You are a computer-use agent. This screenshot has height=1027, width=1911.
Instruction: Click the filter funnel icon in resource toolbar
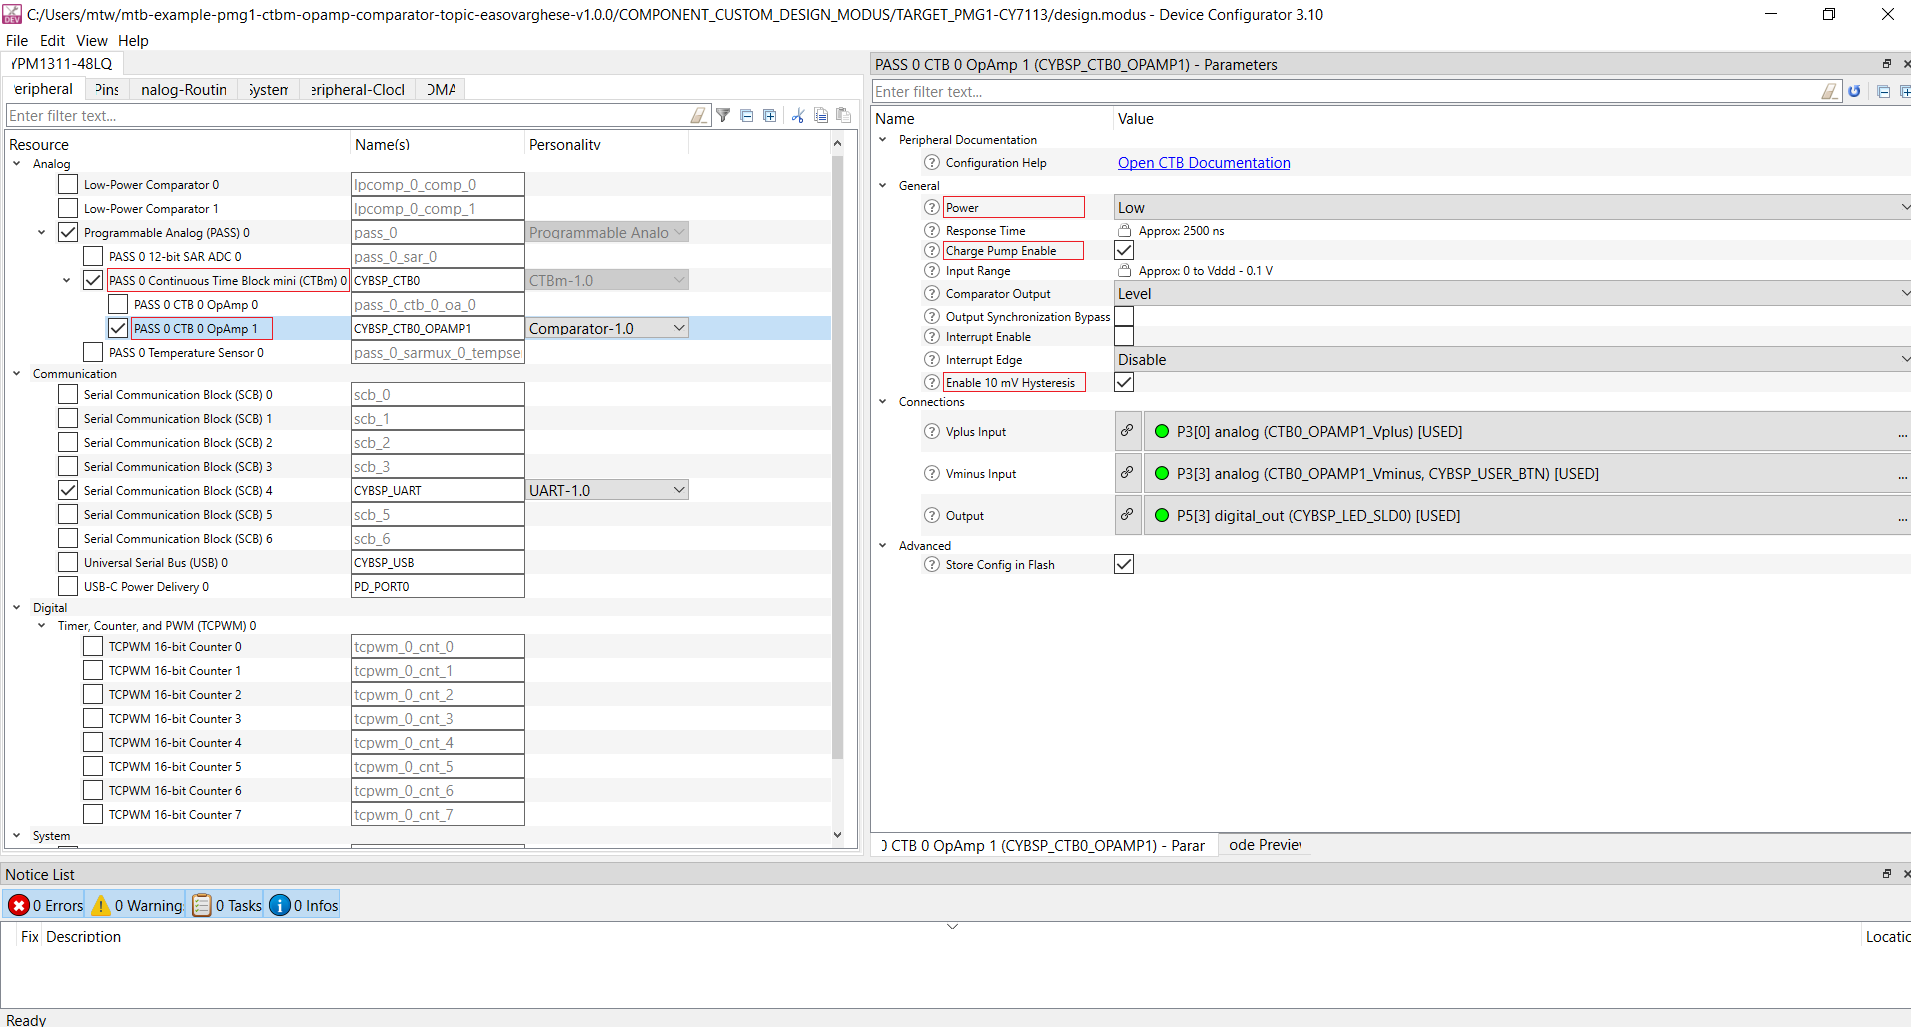723,116
